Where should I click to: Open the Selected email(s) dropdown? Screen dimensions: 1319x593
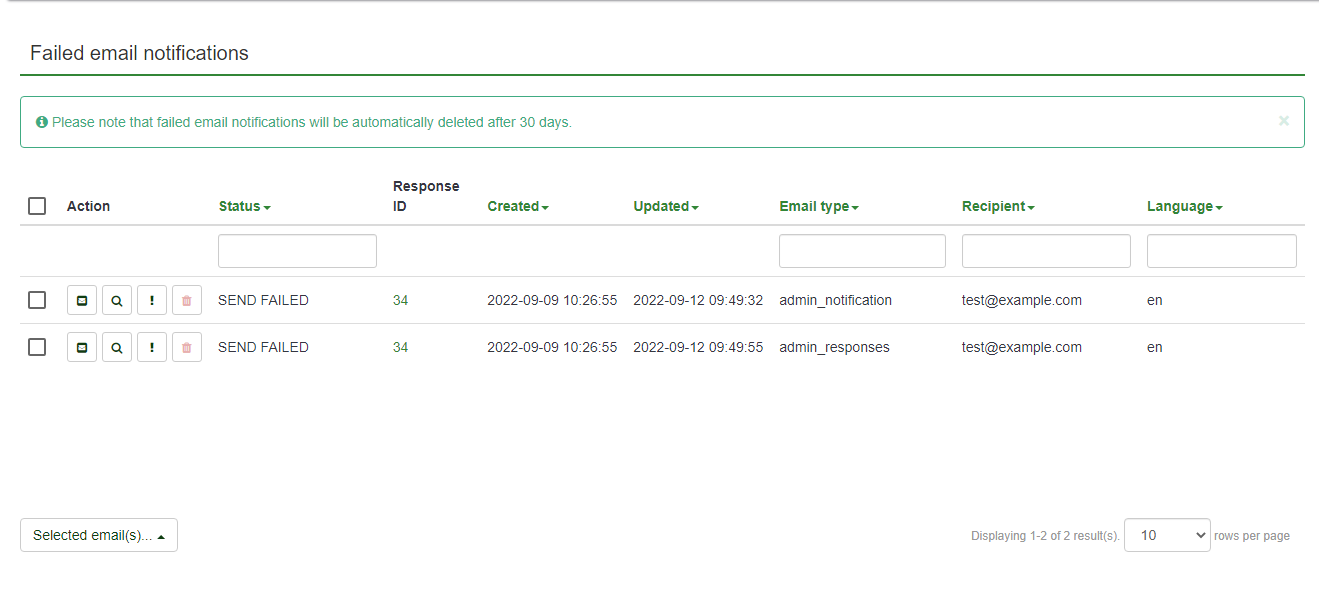coord(99,535)
